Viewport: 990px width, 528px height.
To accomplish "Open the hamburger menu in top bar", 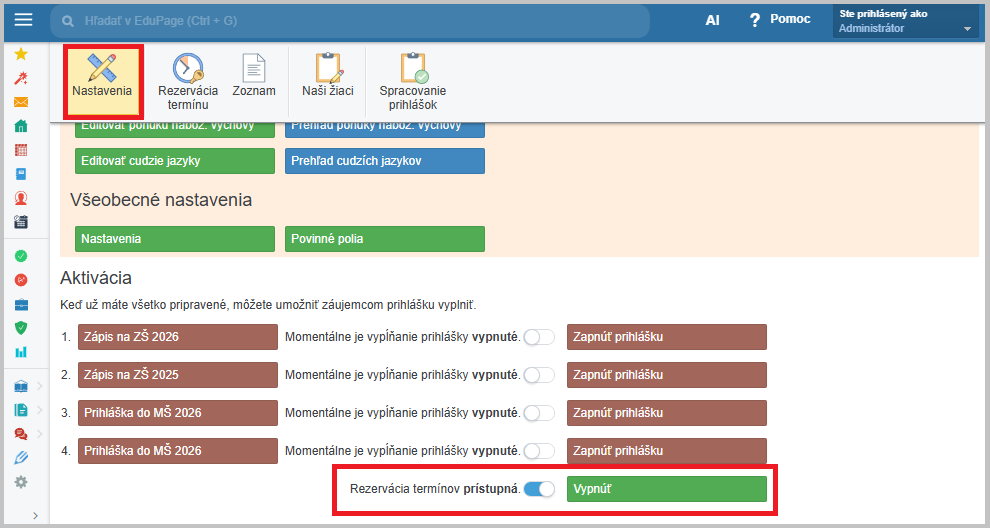I will 24,20.
